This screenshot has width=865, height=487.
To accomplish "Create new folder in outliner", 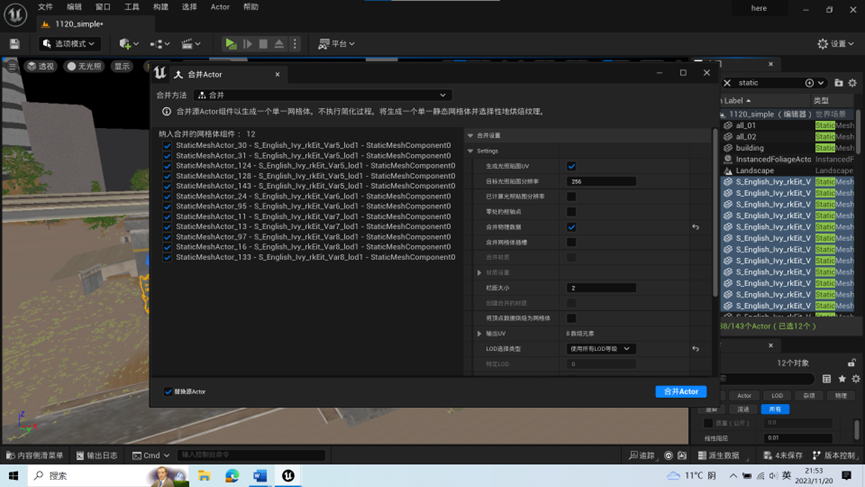I will coord(839,83).
